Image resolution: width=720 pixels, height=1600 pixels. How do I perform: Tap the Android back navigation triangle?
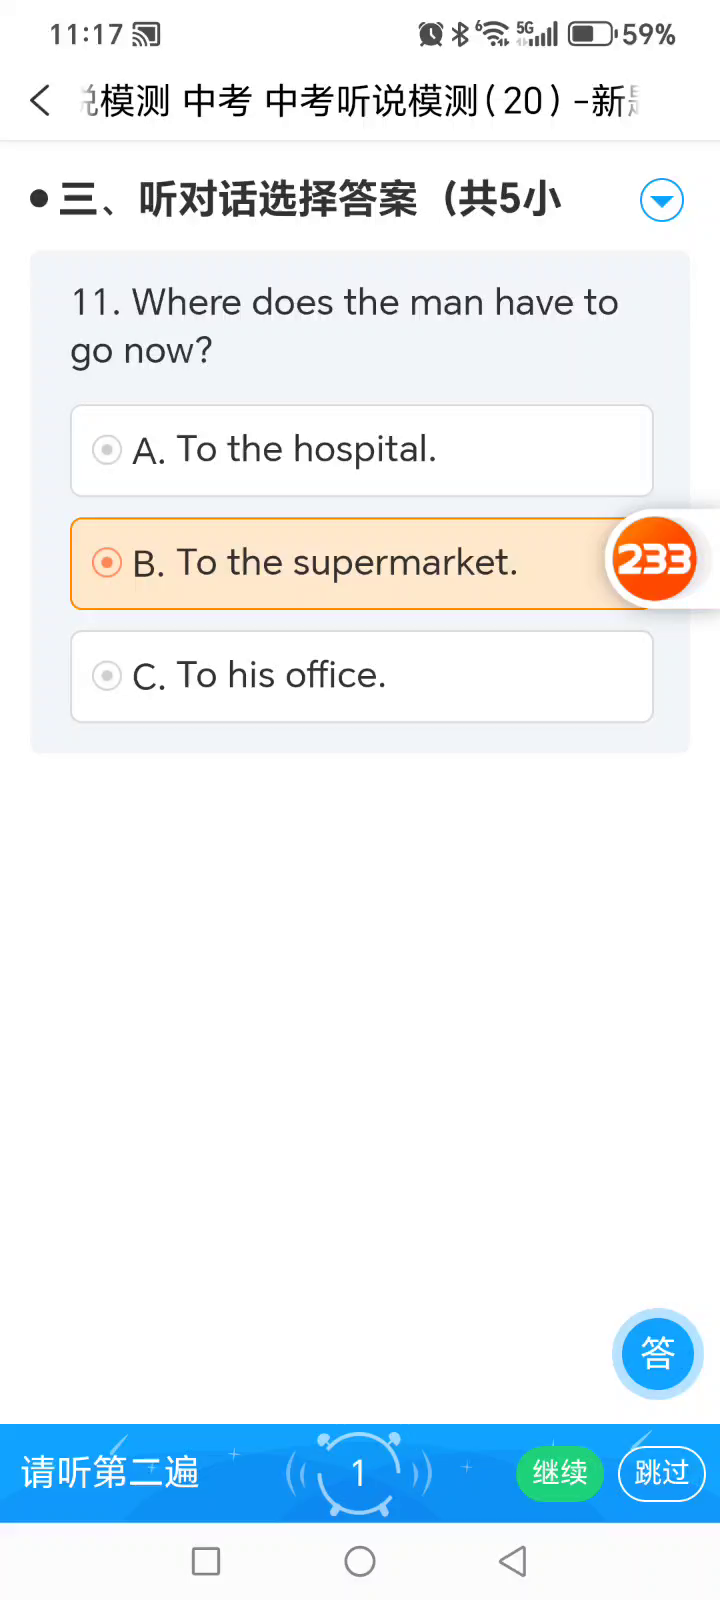coord(513,1561)
